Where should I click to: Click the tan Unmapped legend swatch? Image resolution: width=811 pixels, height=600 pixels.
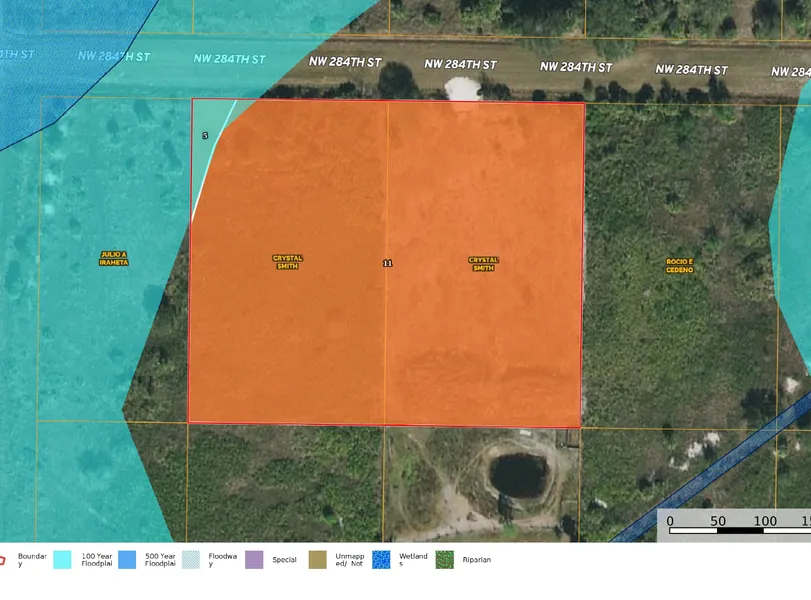(317, 560)
